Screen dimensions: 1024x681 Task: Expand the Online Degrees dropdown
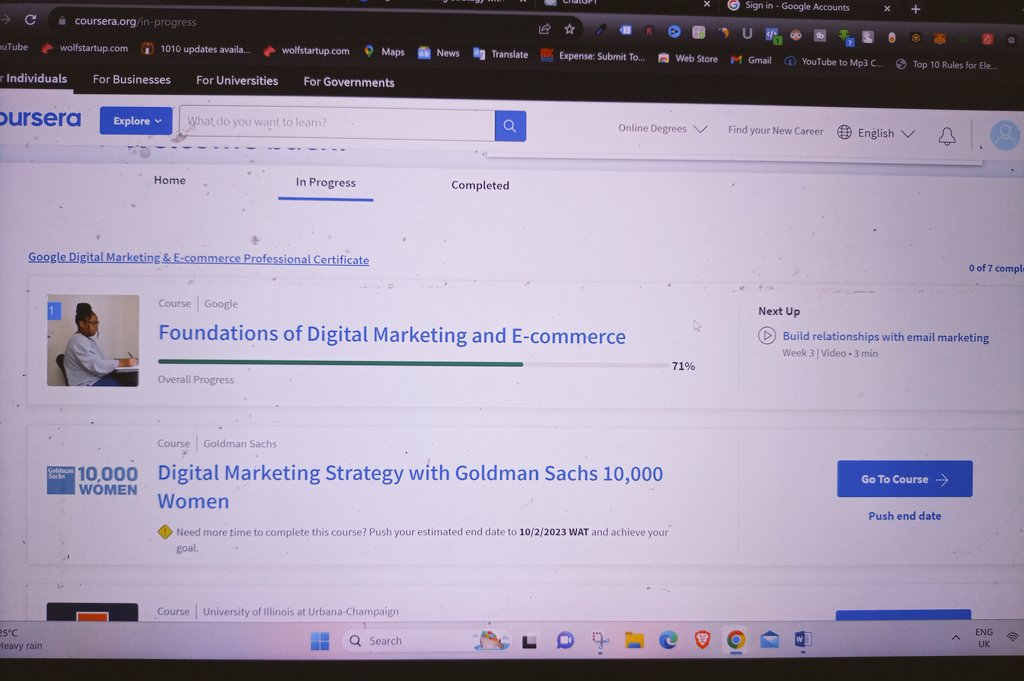coord(663,128)
